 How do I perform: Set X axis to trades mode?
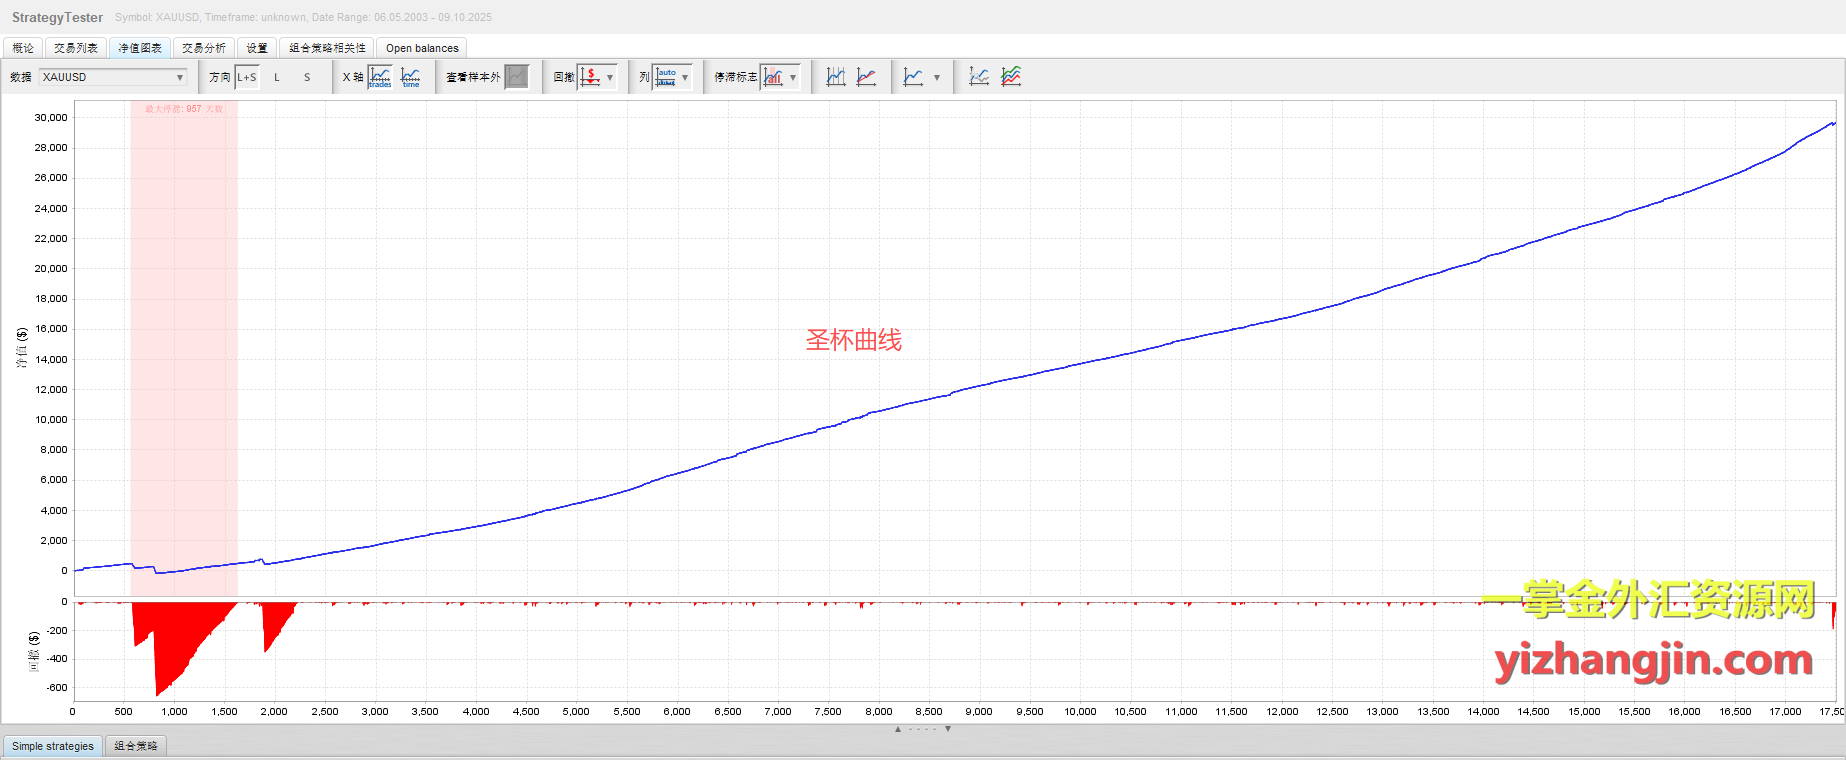coord(380,77)
